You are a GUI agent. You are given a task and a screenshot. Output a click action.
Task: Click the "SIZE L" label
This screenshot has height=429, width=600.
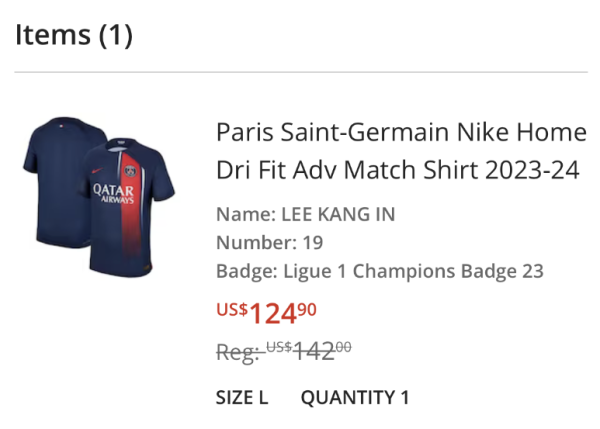[242, 397]
